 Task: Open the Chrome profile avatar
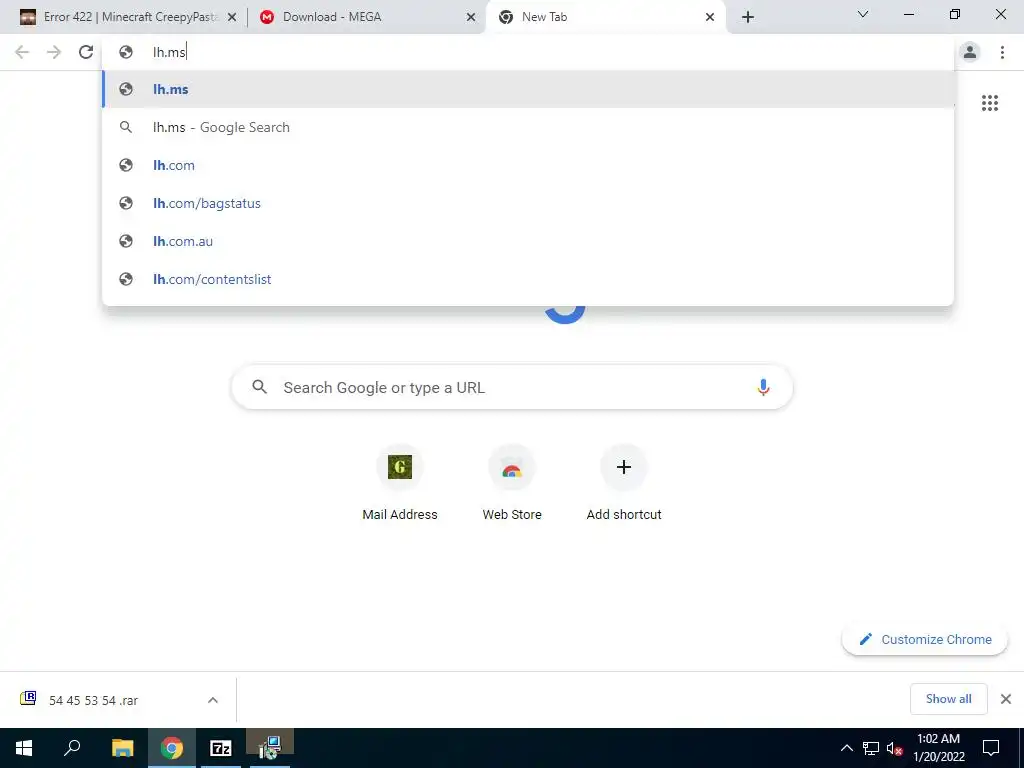click(970, 52)
